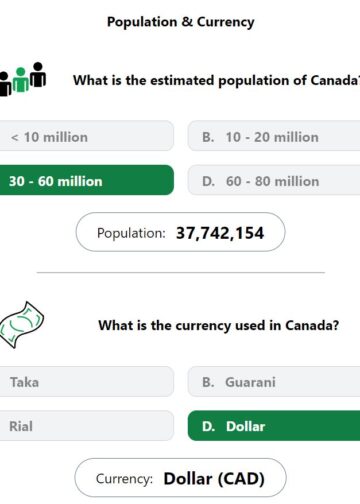Click the green person figure icon
This screenshot has height=504, width=360.
click(21, 80)
